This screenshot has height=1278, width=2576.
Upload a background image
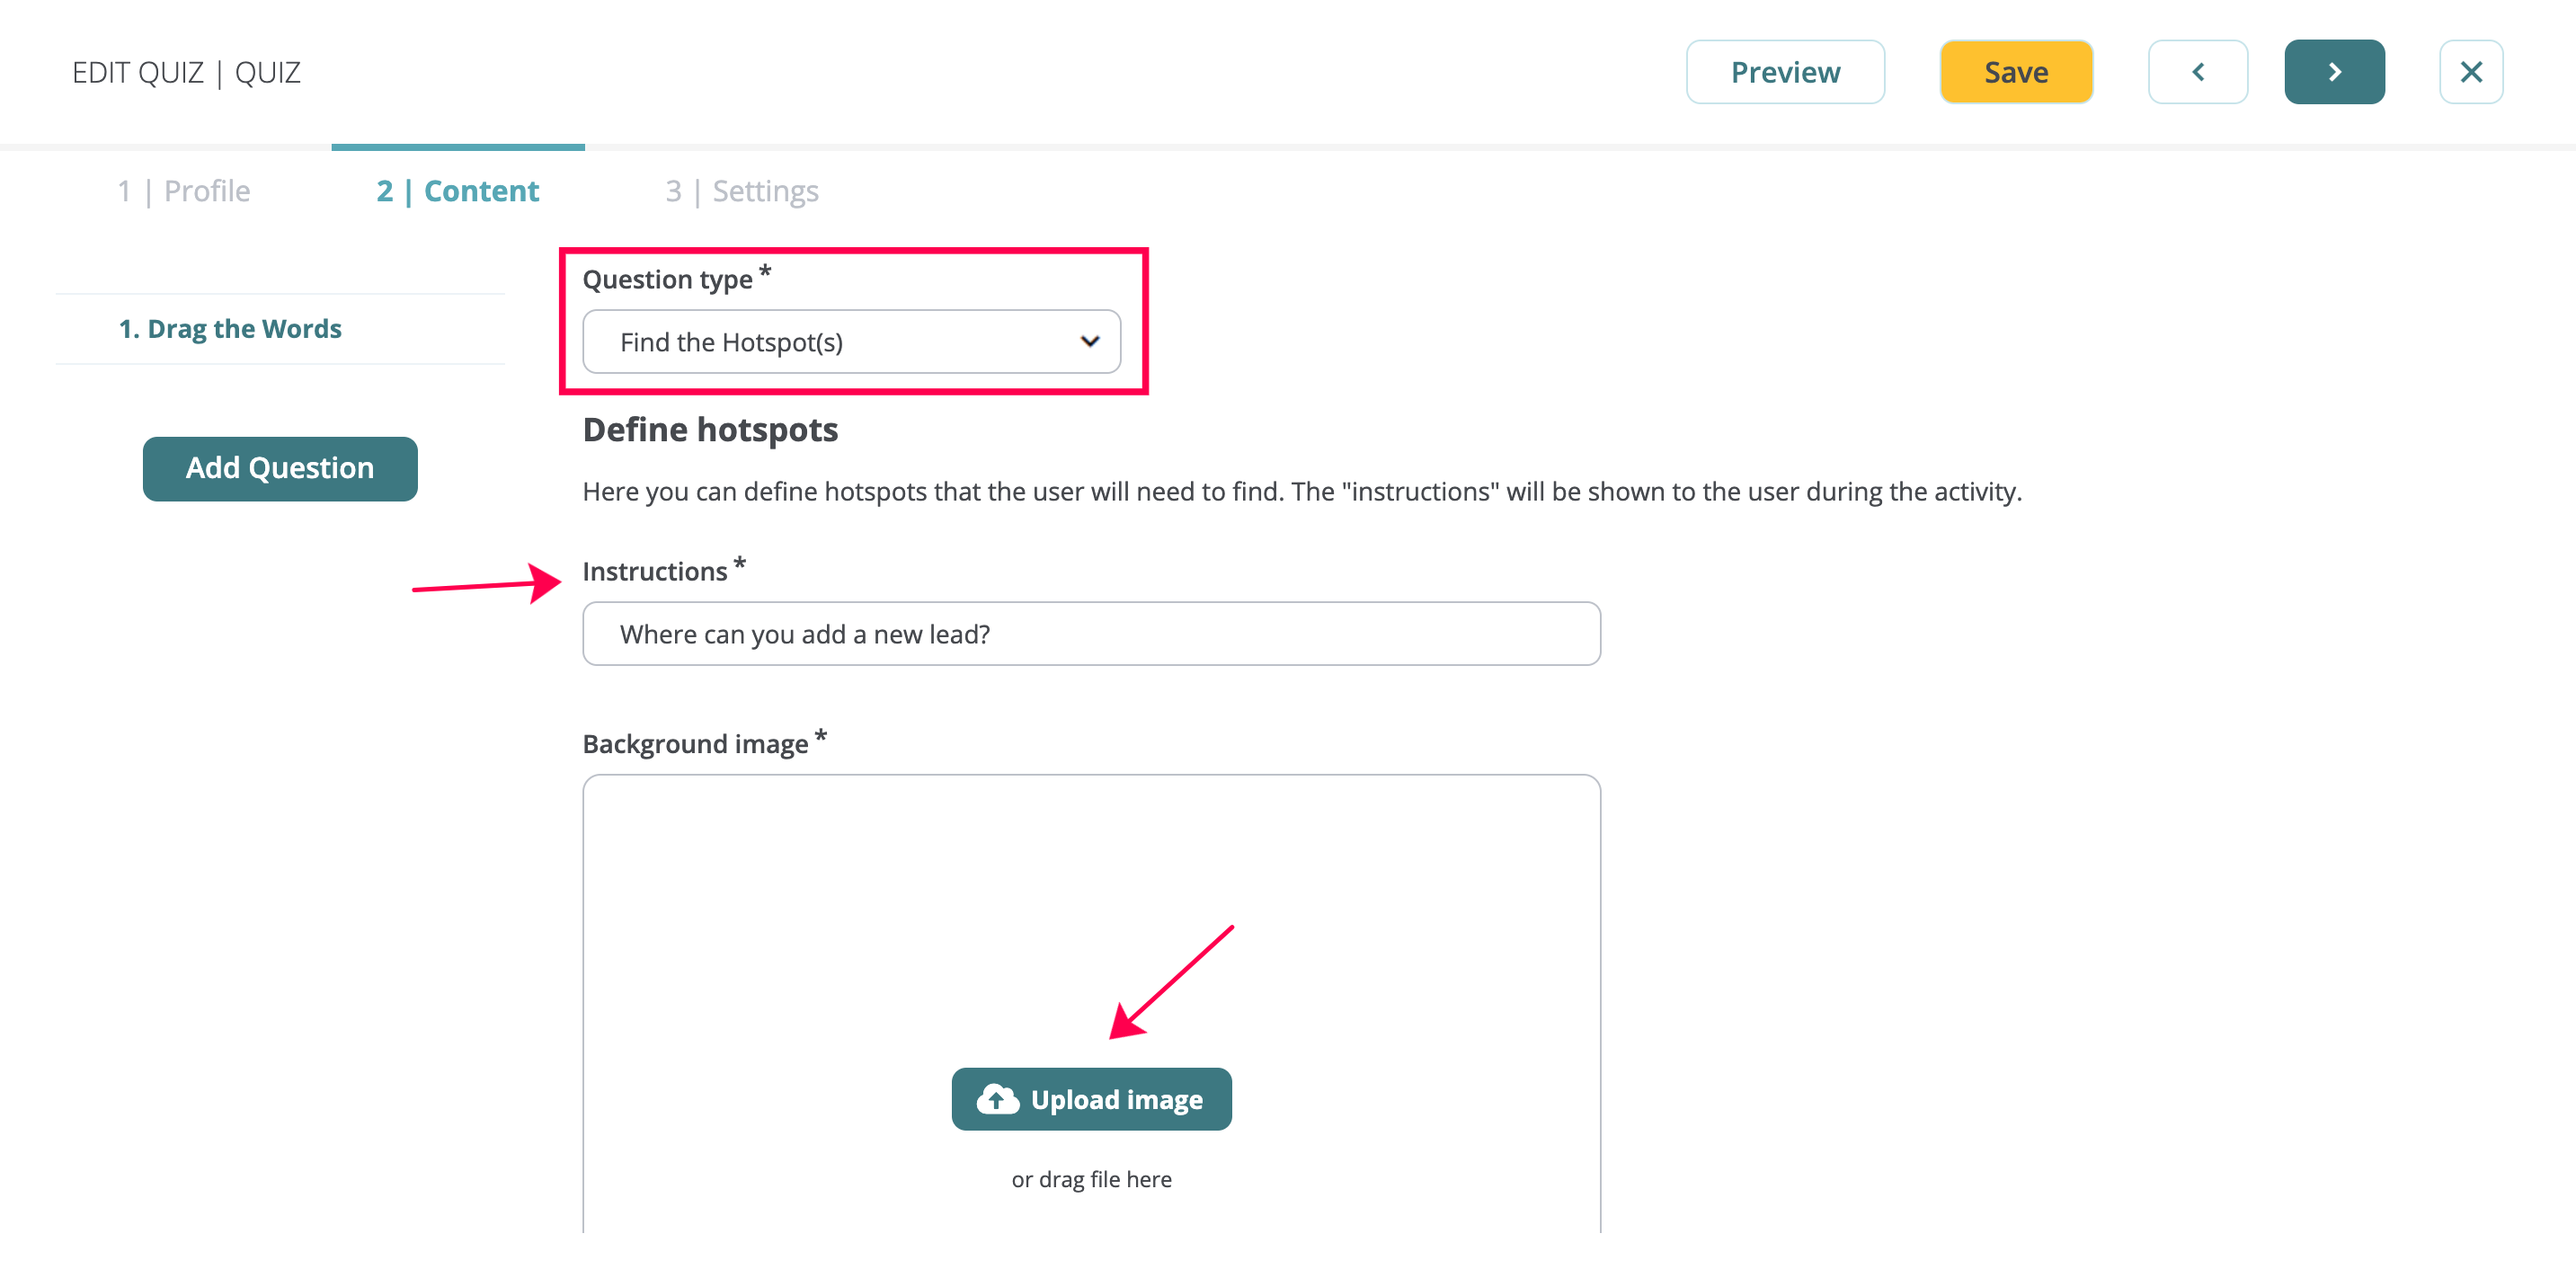click(x=1091, y=1099)
